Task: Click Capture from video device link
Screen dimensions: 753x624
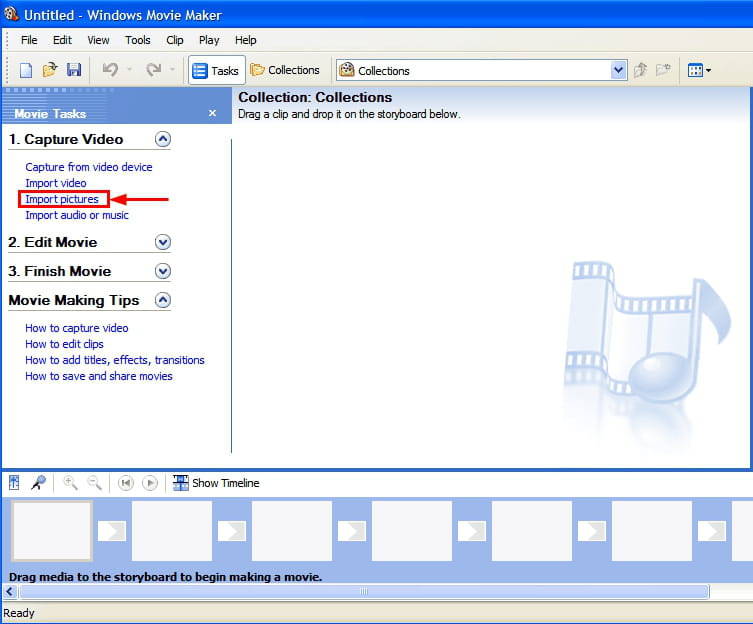Action: tap(89, 167)
